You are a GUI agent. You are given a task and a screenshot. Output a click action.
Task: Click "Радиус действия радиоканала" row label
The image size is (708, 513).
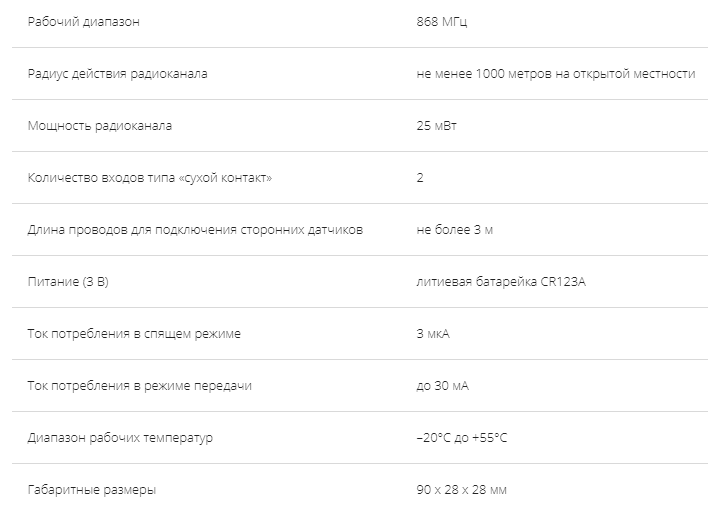coord(117,74)
